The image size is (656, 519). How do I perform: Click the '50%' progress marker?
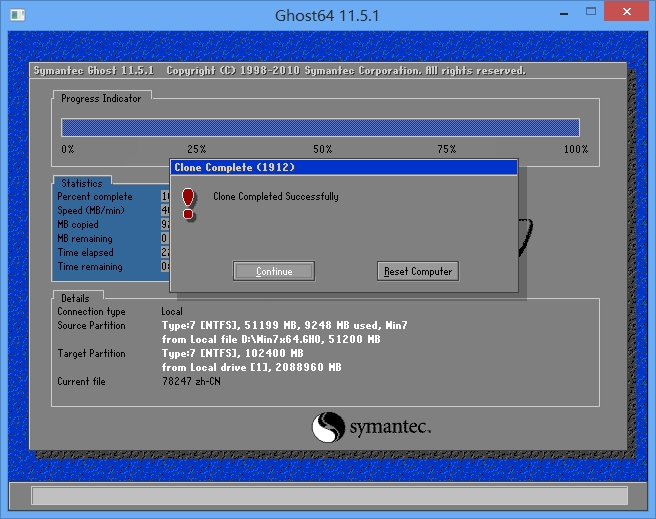(x=323, y=149)
